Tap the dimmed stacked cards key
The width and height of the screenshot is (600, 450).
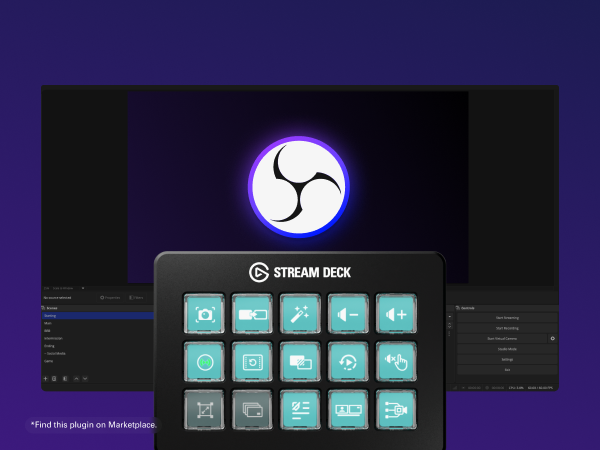tap(252, 410)
